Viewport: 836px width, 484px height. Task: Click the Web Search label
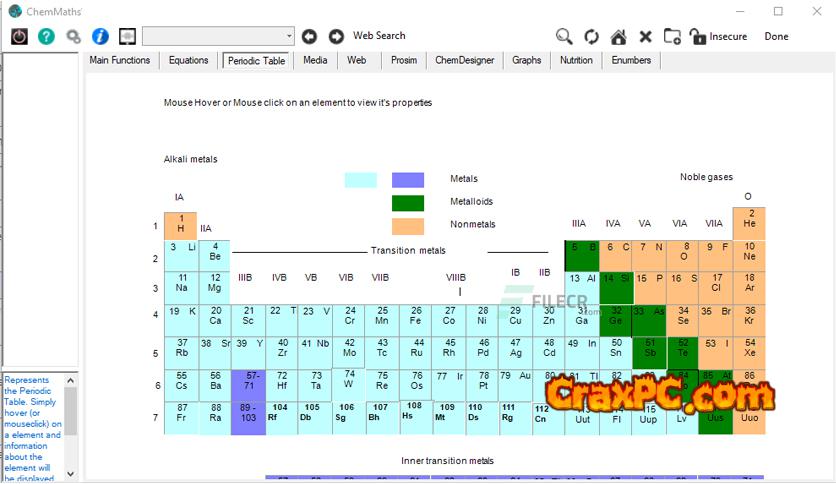(x=379, y=36)
